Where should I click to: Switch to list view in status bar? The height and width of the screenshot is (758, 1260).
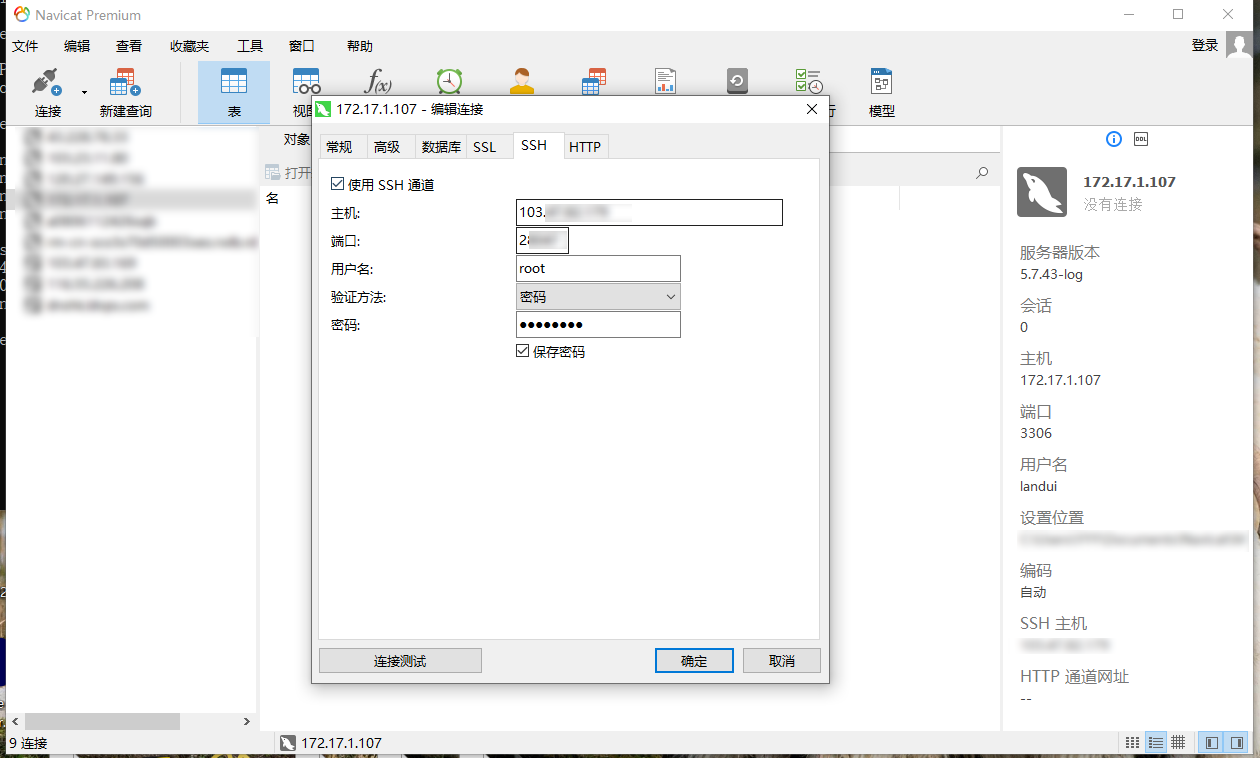(x=1156, y=743)
